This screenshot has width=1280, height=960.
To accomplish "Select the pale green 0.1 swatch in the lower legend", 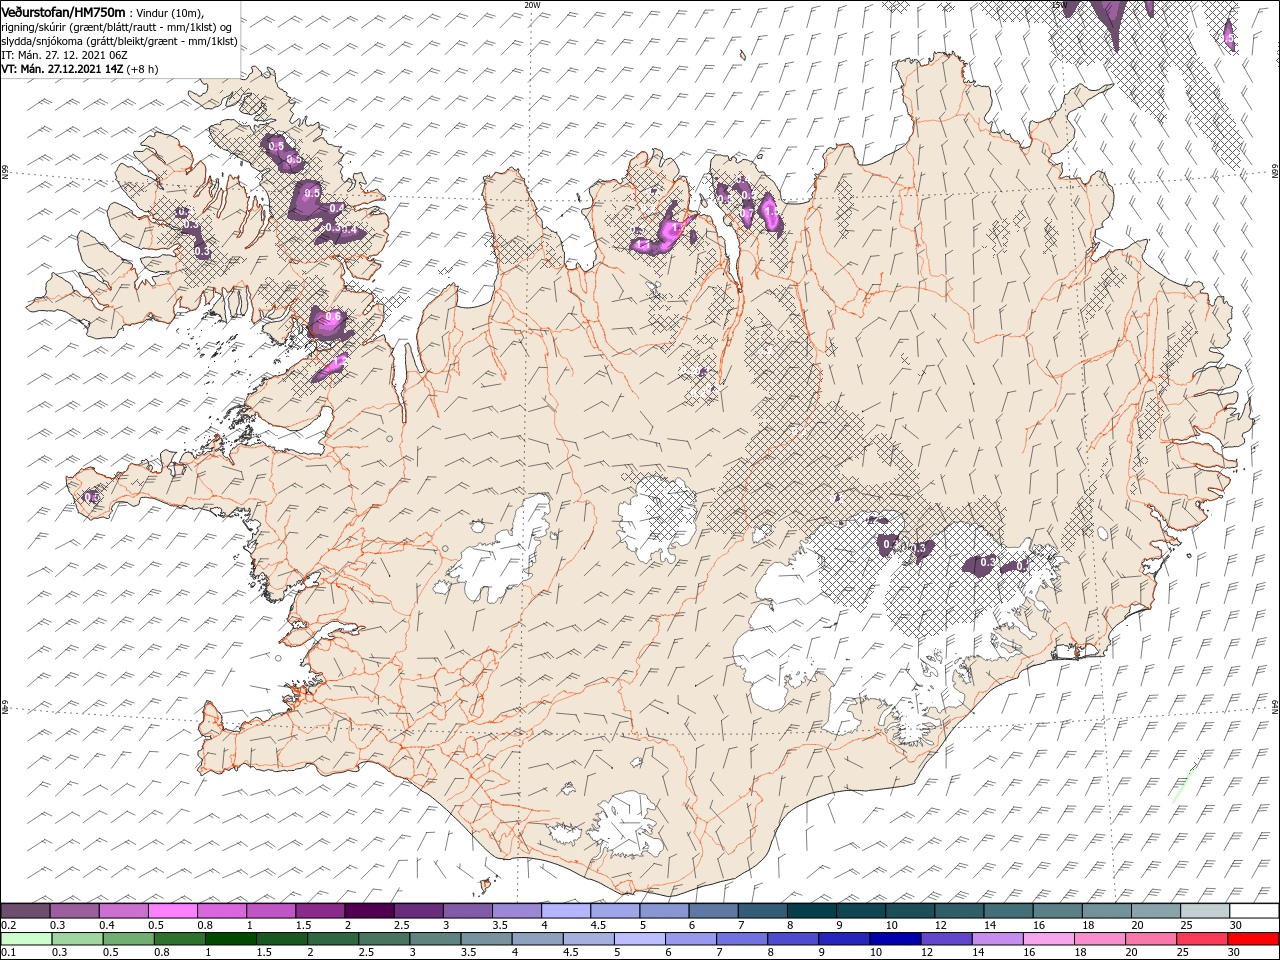I will (26, 939).
